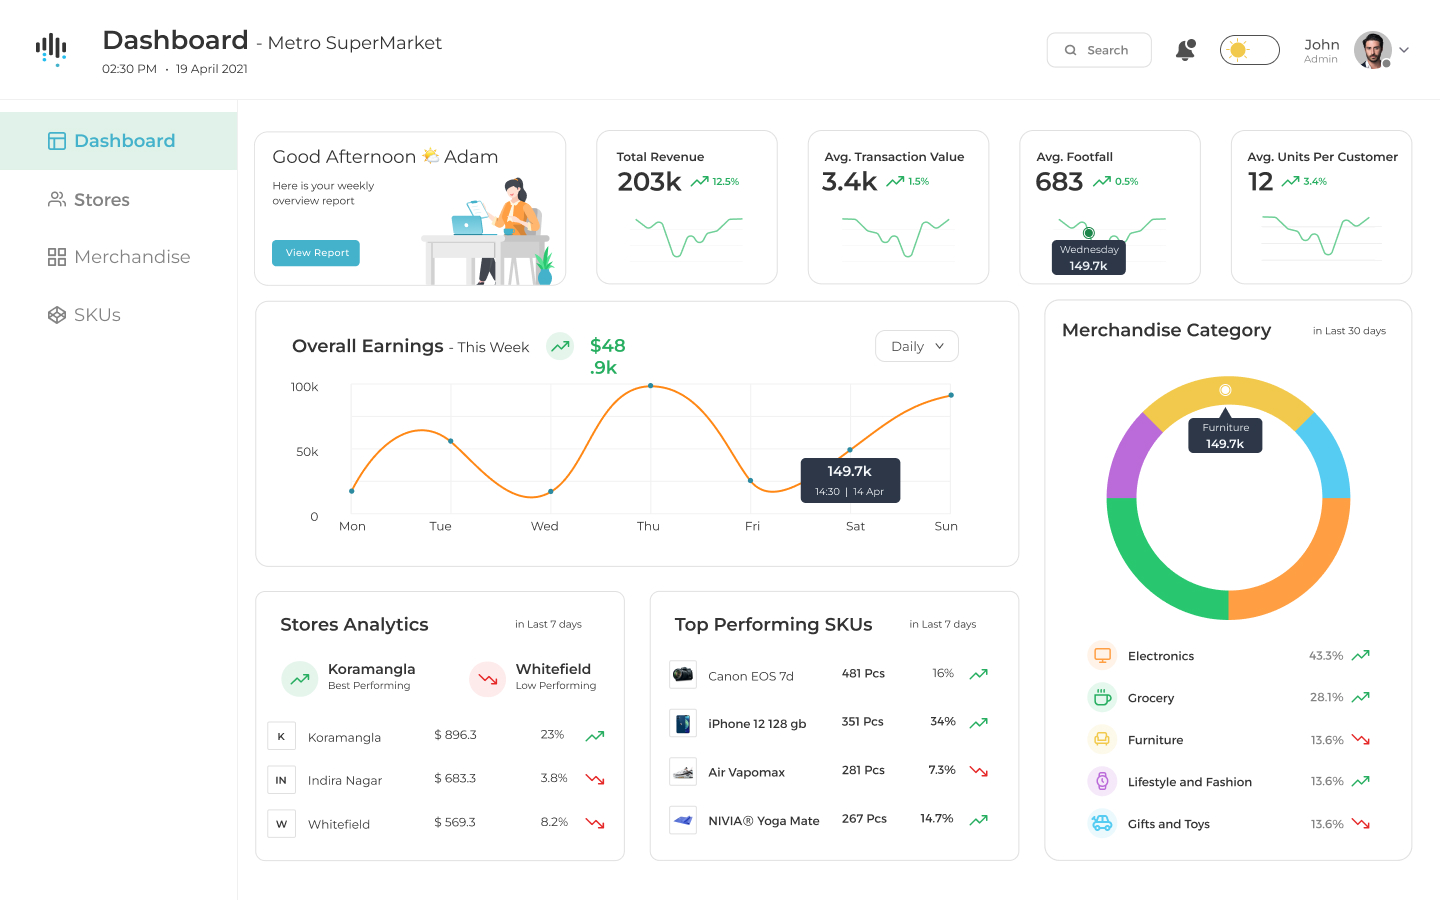
Task: Expand the user profile menu via the chevron
Action: [x=1404, y=49]
